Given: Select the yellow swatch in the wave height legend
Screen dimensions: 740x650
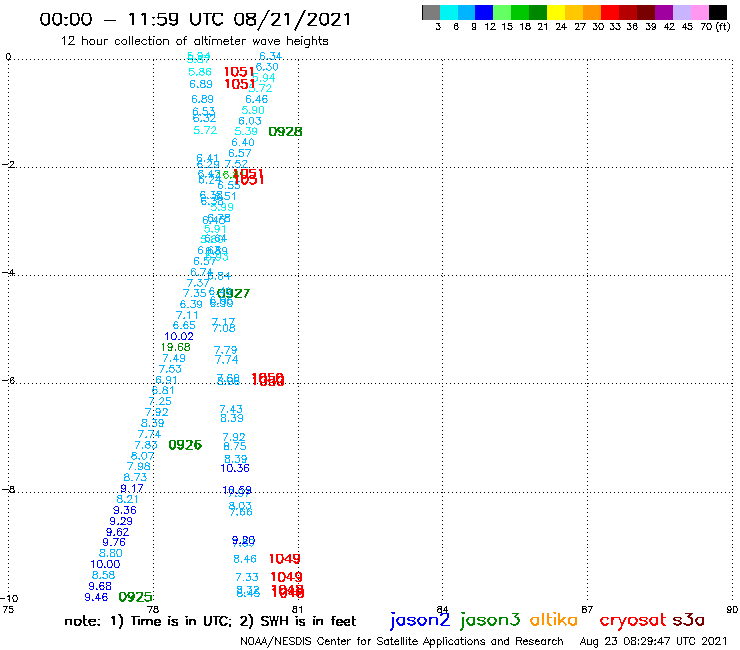Looking at the screenshot, I should tap(556, 12).
